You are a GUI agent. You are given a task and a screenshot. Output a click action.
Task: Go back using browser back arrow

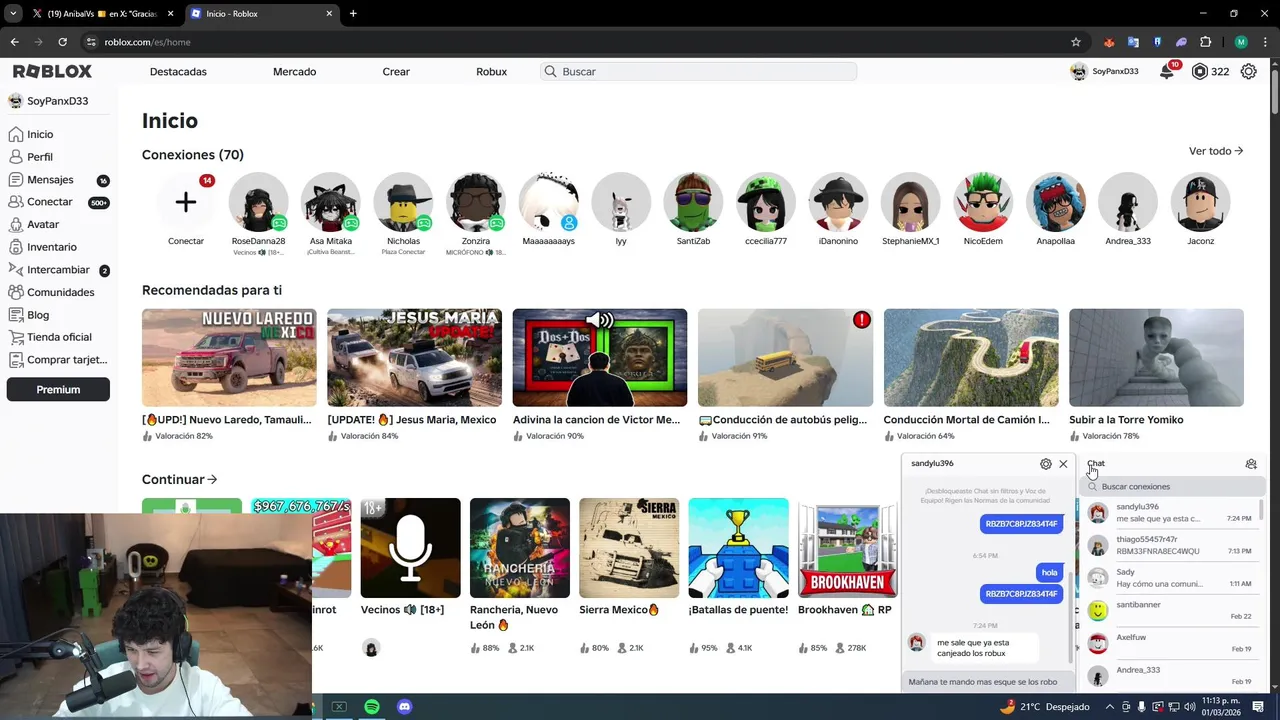14,42
